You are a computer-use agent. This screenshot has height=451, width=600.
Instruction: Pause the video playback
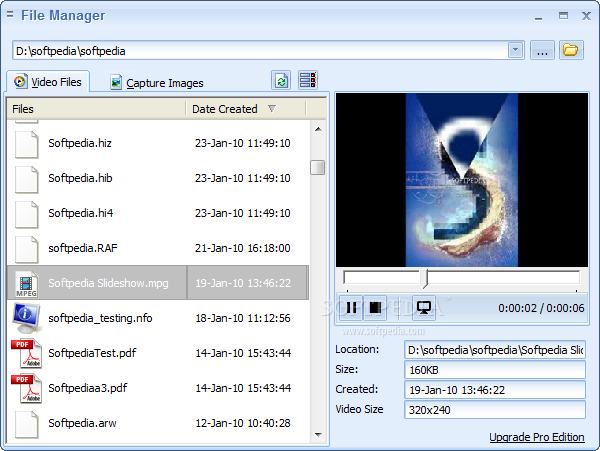(x=351, y=307)
